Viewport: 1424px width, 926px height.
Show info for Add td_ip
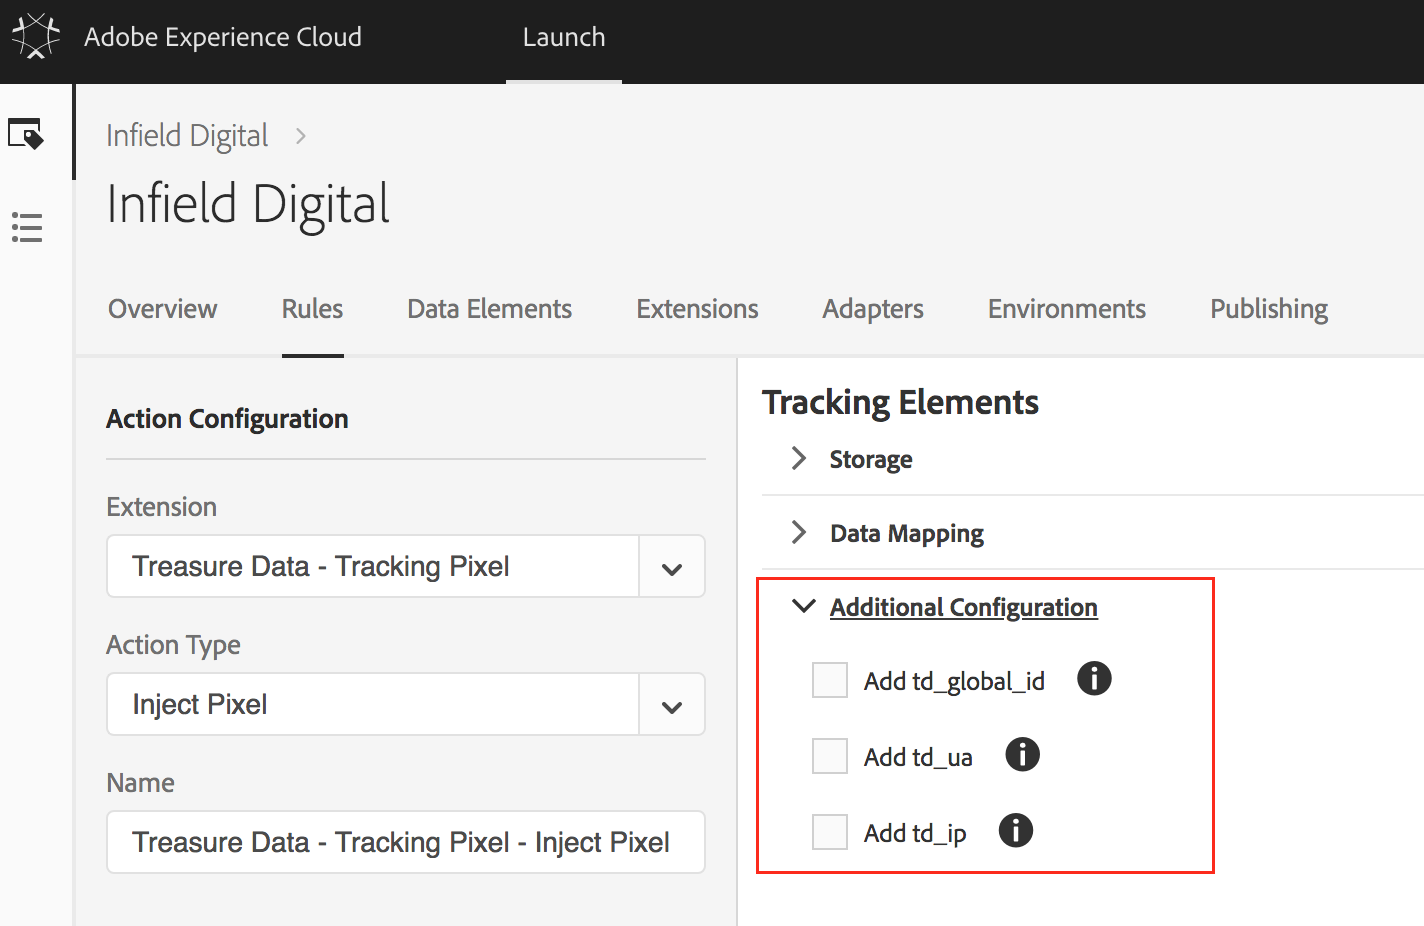tap(1016, 830)
